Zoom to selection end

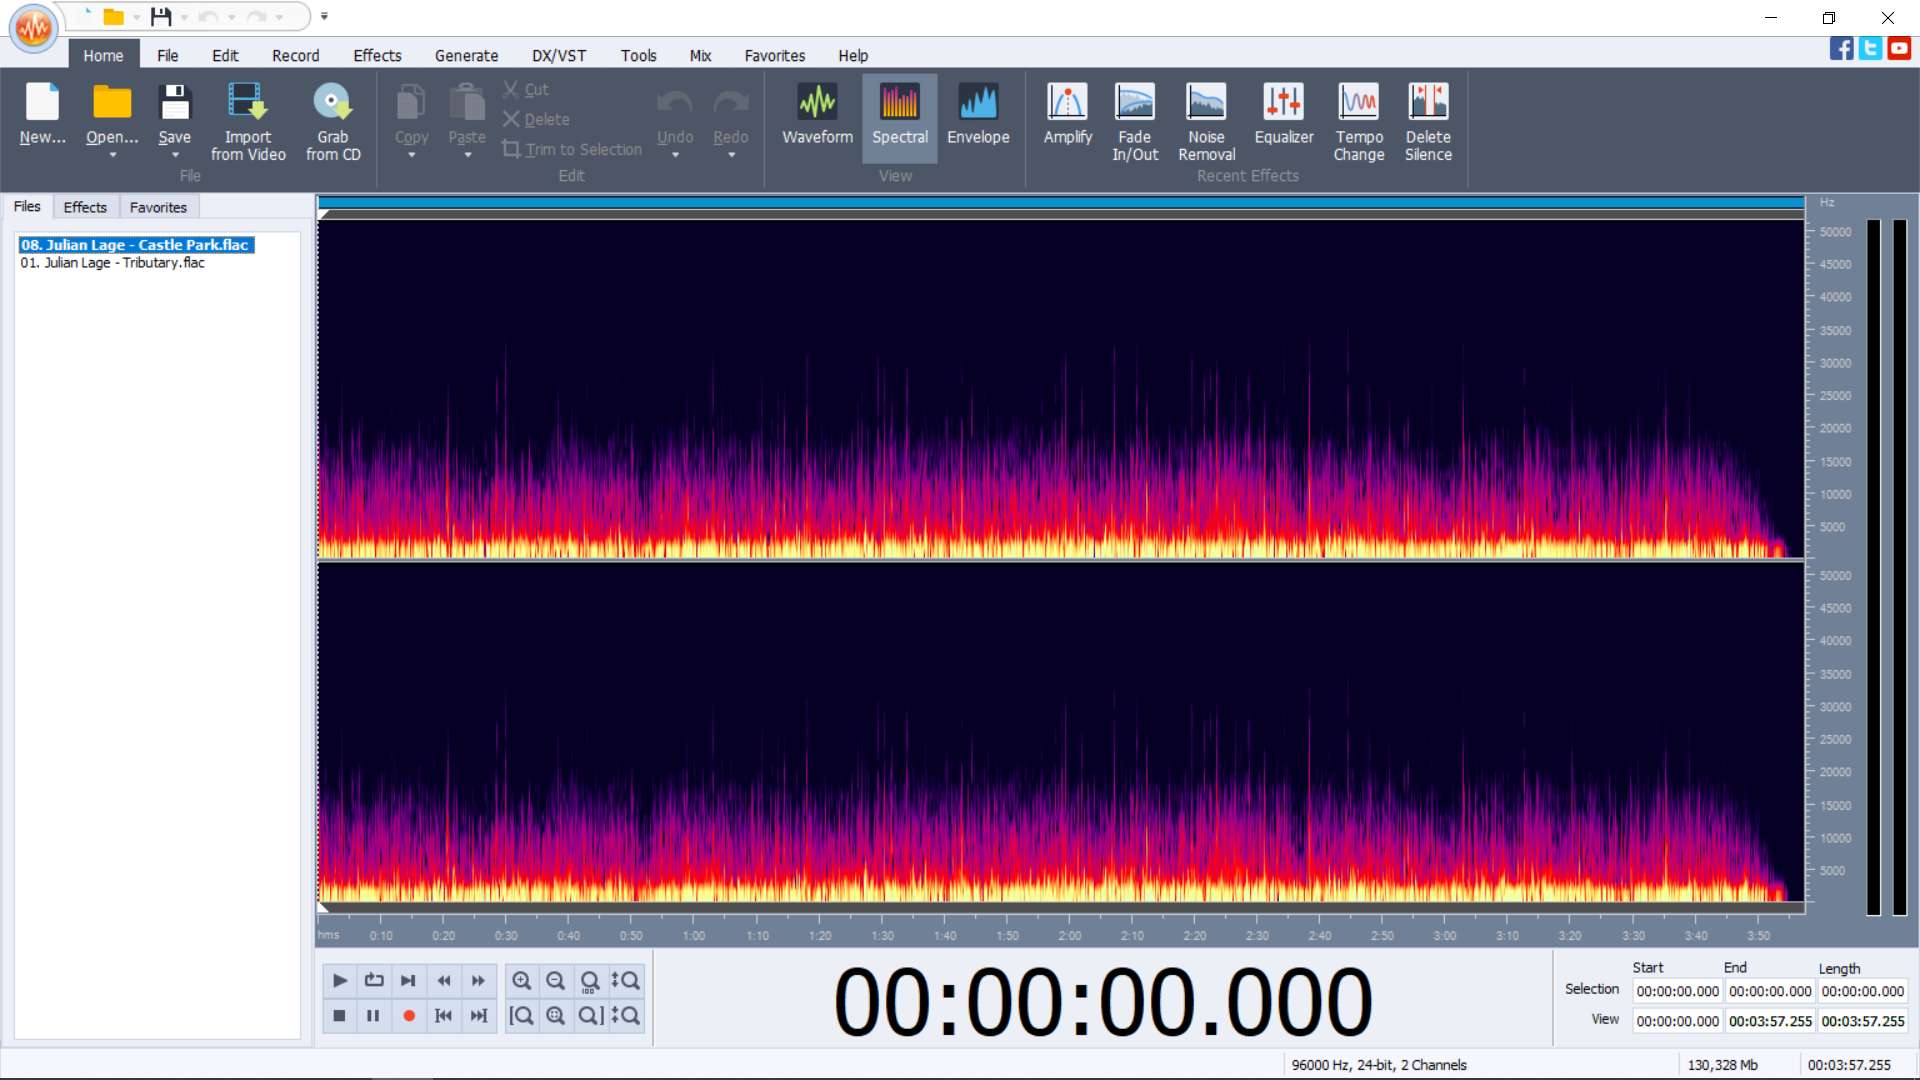pyautogui.click(x=590, y=1015)
